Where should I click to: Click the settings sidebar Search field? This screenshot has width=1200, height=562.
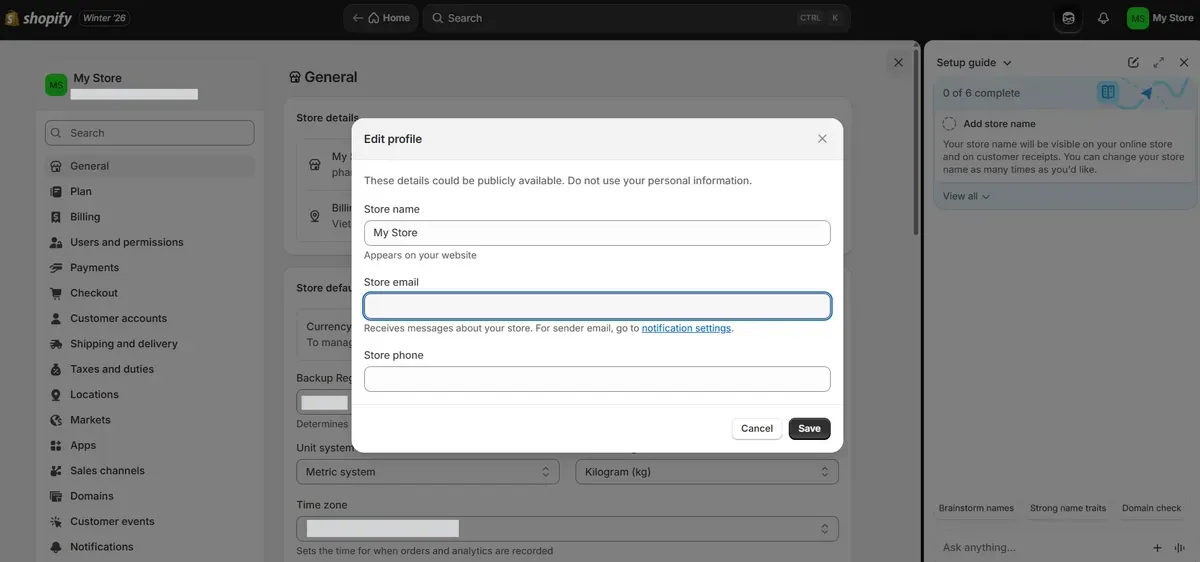click(x=150, y=133)
